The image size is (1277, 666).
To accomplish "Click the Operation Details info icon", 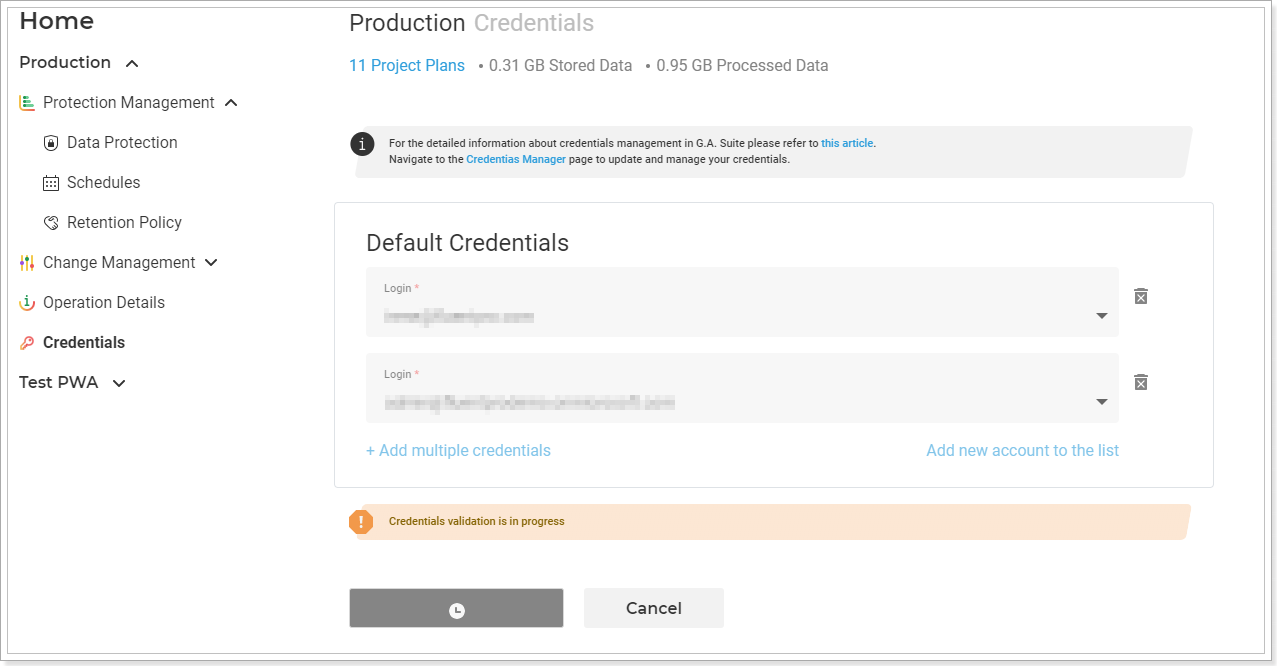I will 27,303.
